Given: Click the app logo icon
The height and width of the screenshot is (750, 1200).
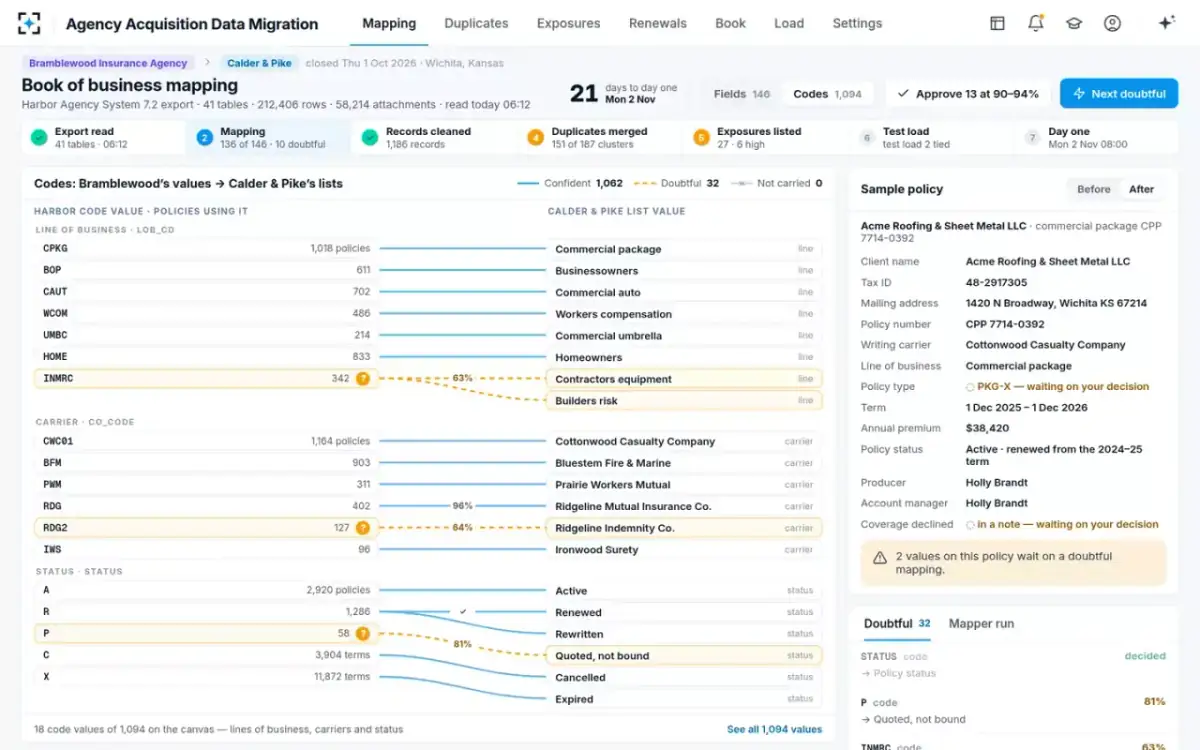Looking at the screenshot, I should coord(29,23).
